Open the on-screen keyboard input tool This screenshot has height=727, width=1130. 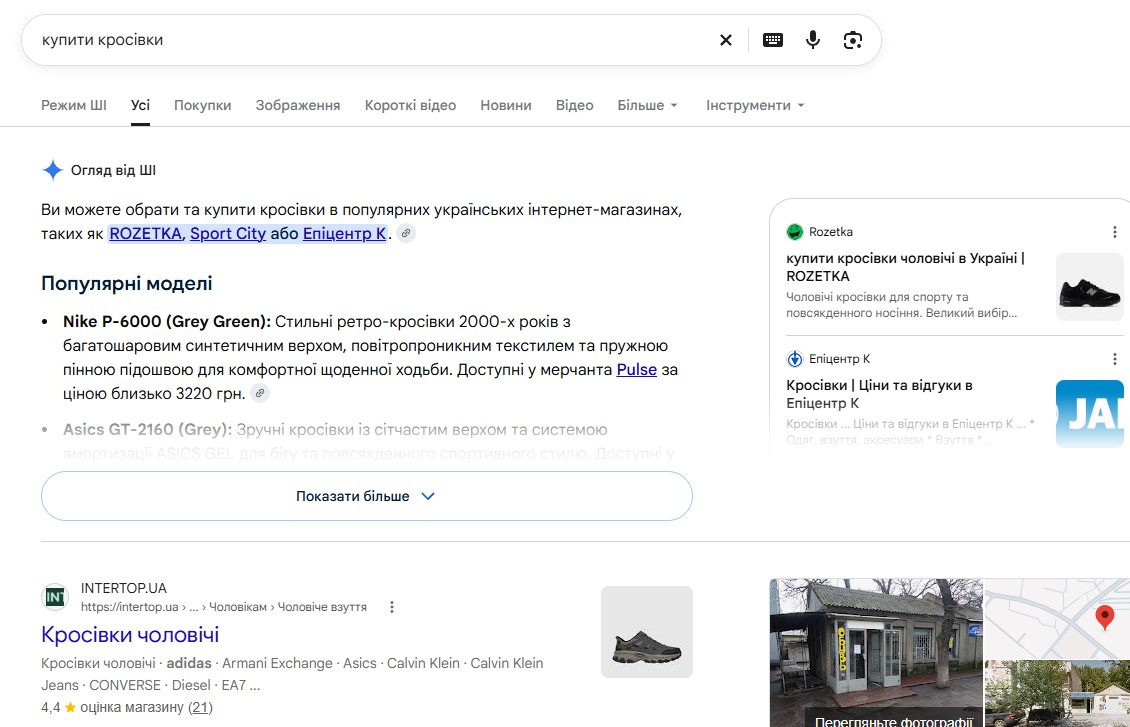pos(773,40)
